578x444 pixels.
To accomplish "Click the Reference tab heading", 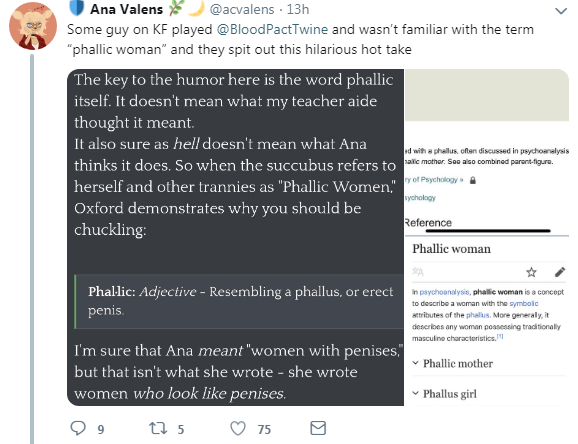I will 428,223.
